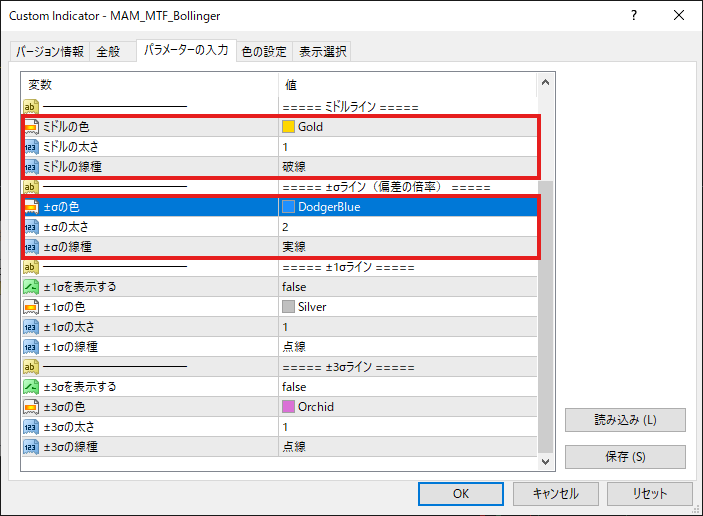Click the 123 icon beside ±3σの太さ
The width and height of the screenshot is (703, 516).
(x=31, y=427)
